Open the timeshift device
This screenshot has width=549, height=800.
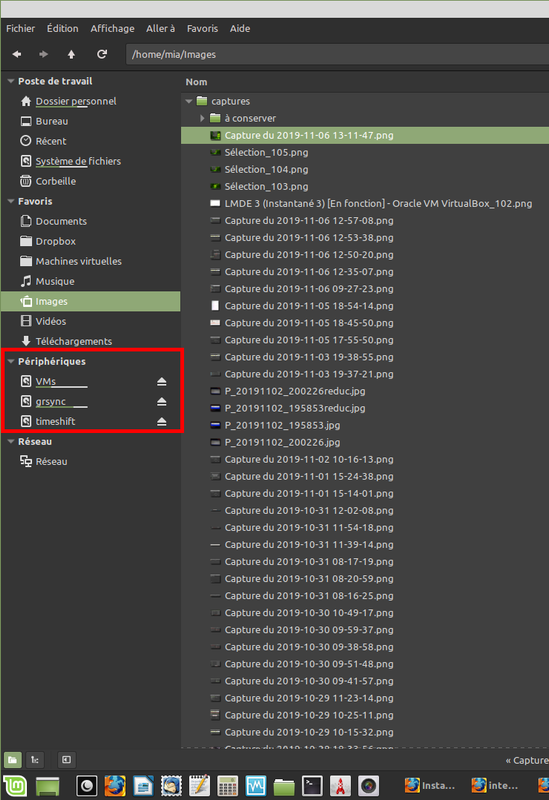(55, 421)
